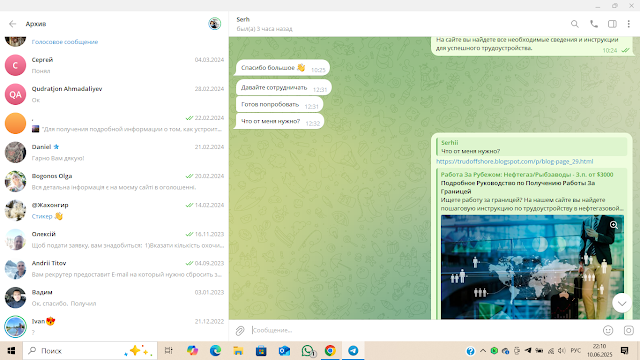Open the Qudratjon Ahmadaliyev chat

[114, 94]
